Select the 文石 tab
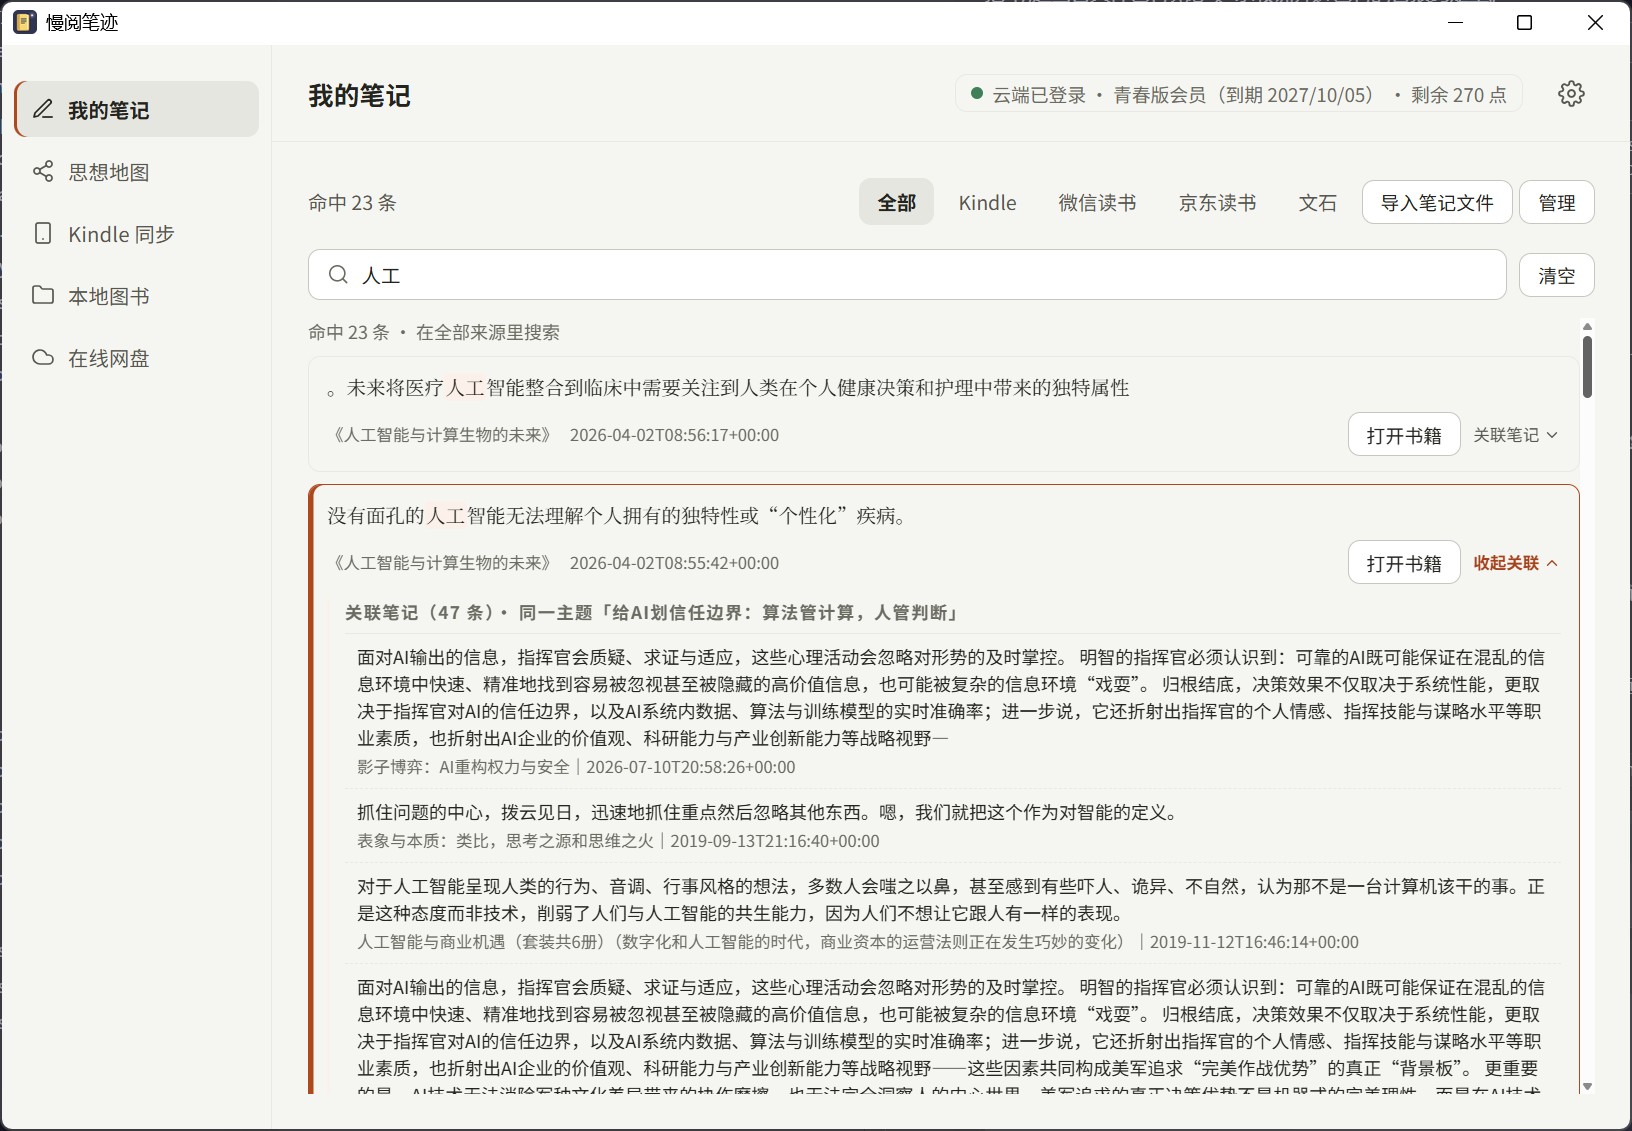 point(1317,202)
